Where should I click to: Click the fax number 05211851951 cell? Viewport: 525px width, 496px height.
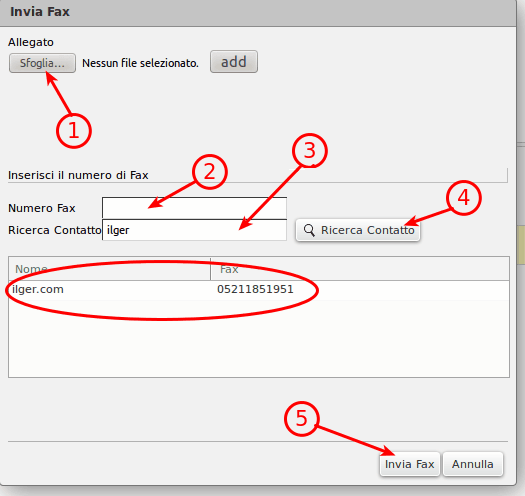pos(255,289)
